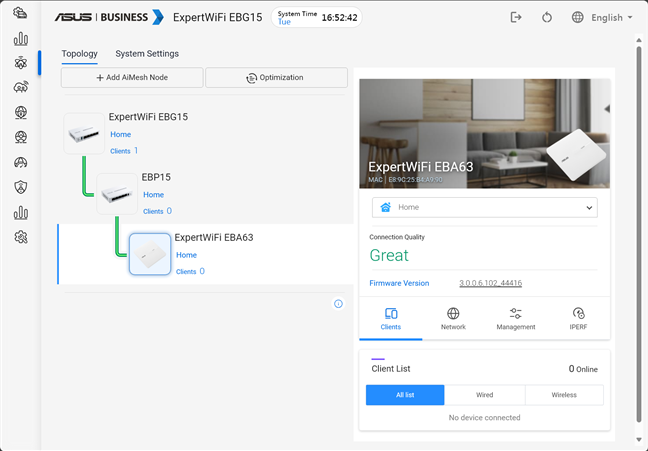Click the Add AiMesh Node button
Screen dimensions: 648x451
(x=132, y=77)
